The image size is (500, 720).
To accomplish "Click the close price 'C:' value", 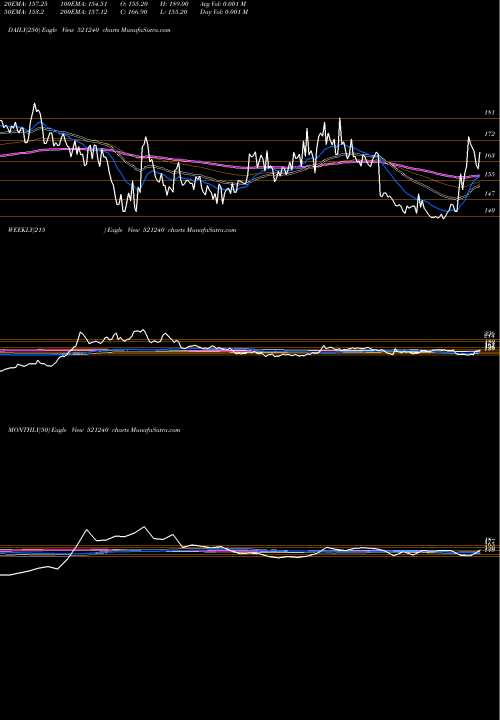I will [x=135, y=12].
